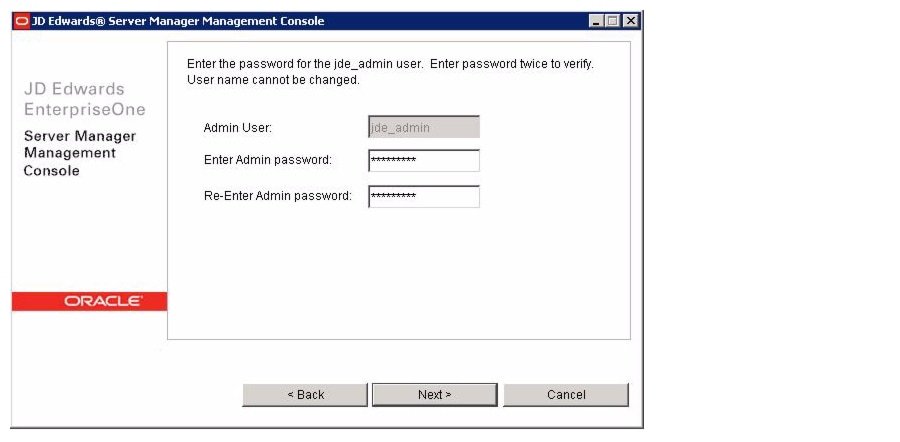Click the JD Edwards EnterpriseOne sidebar heading
The width and height of the screenshot is (900, 442).
pyautogui.click(x=84, y=99)
